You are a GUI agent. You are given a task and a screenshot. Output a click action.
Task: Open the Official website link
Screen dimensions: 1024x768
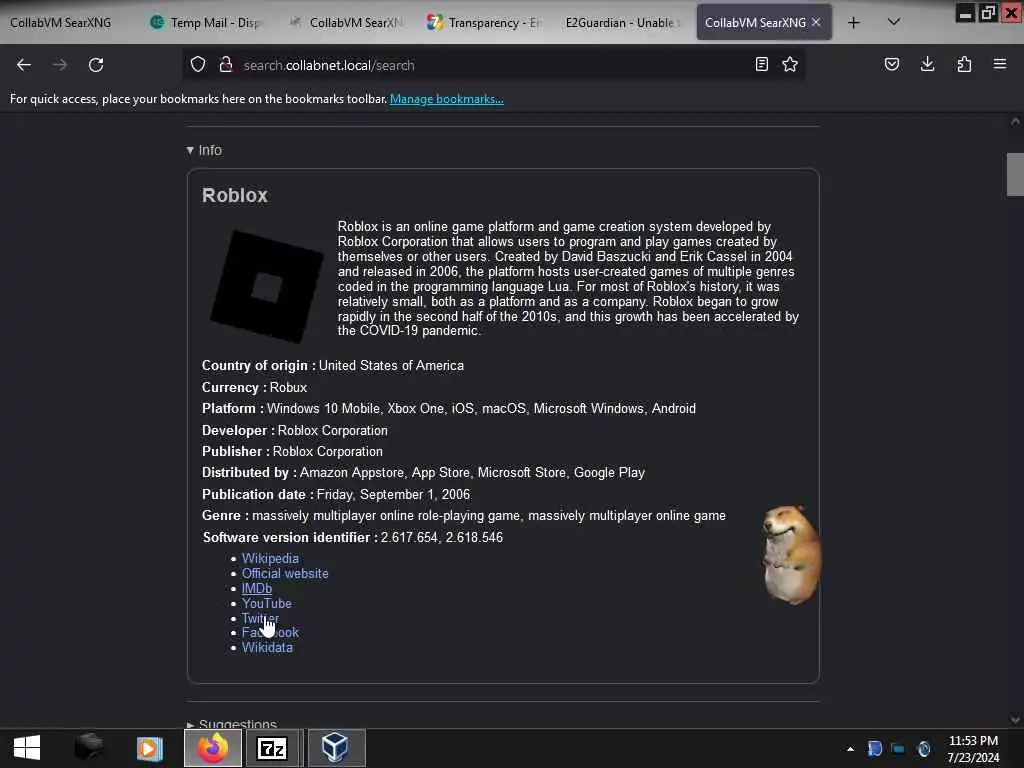285,573
